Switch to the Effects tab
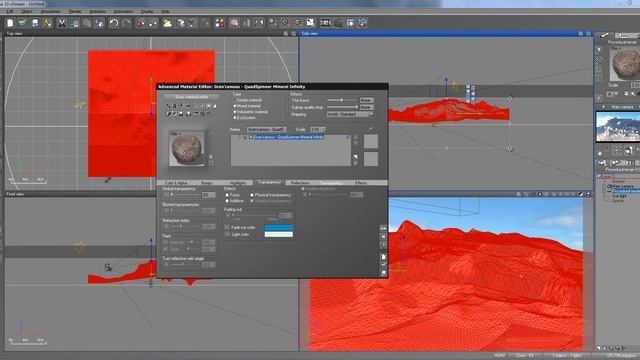The height and width of the screenshot is (360, 640). tap(361, 183)
